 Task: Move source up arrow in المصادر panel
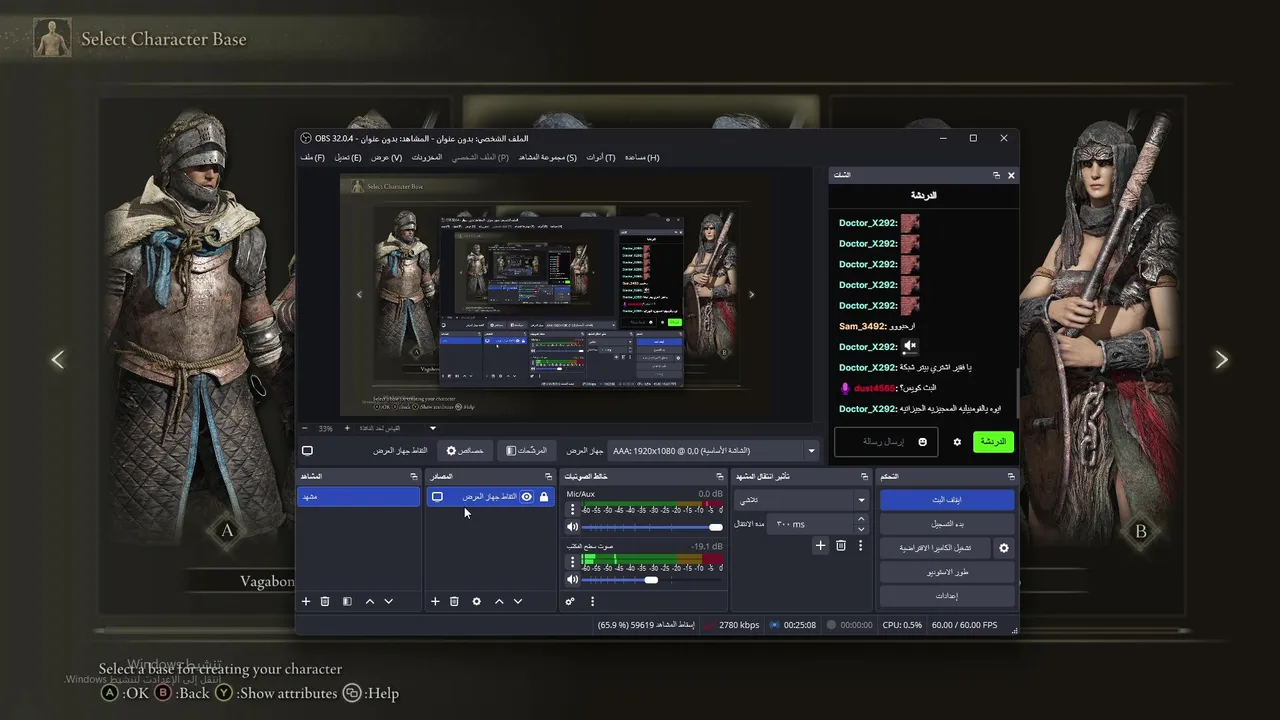[x=499, y=601]
